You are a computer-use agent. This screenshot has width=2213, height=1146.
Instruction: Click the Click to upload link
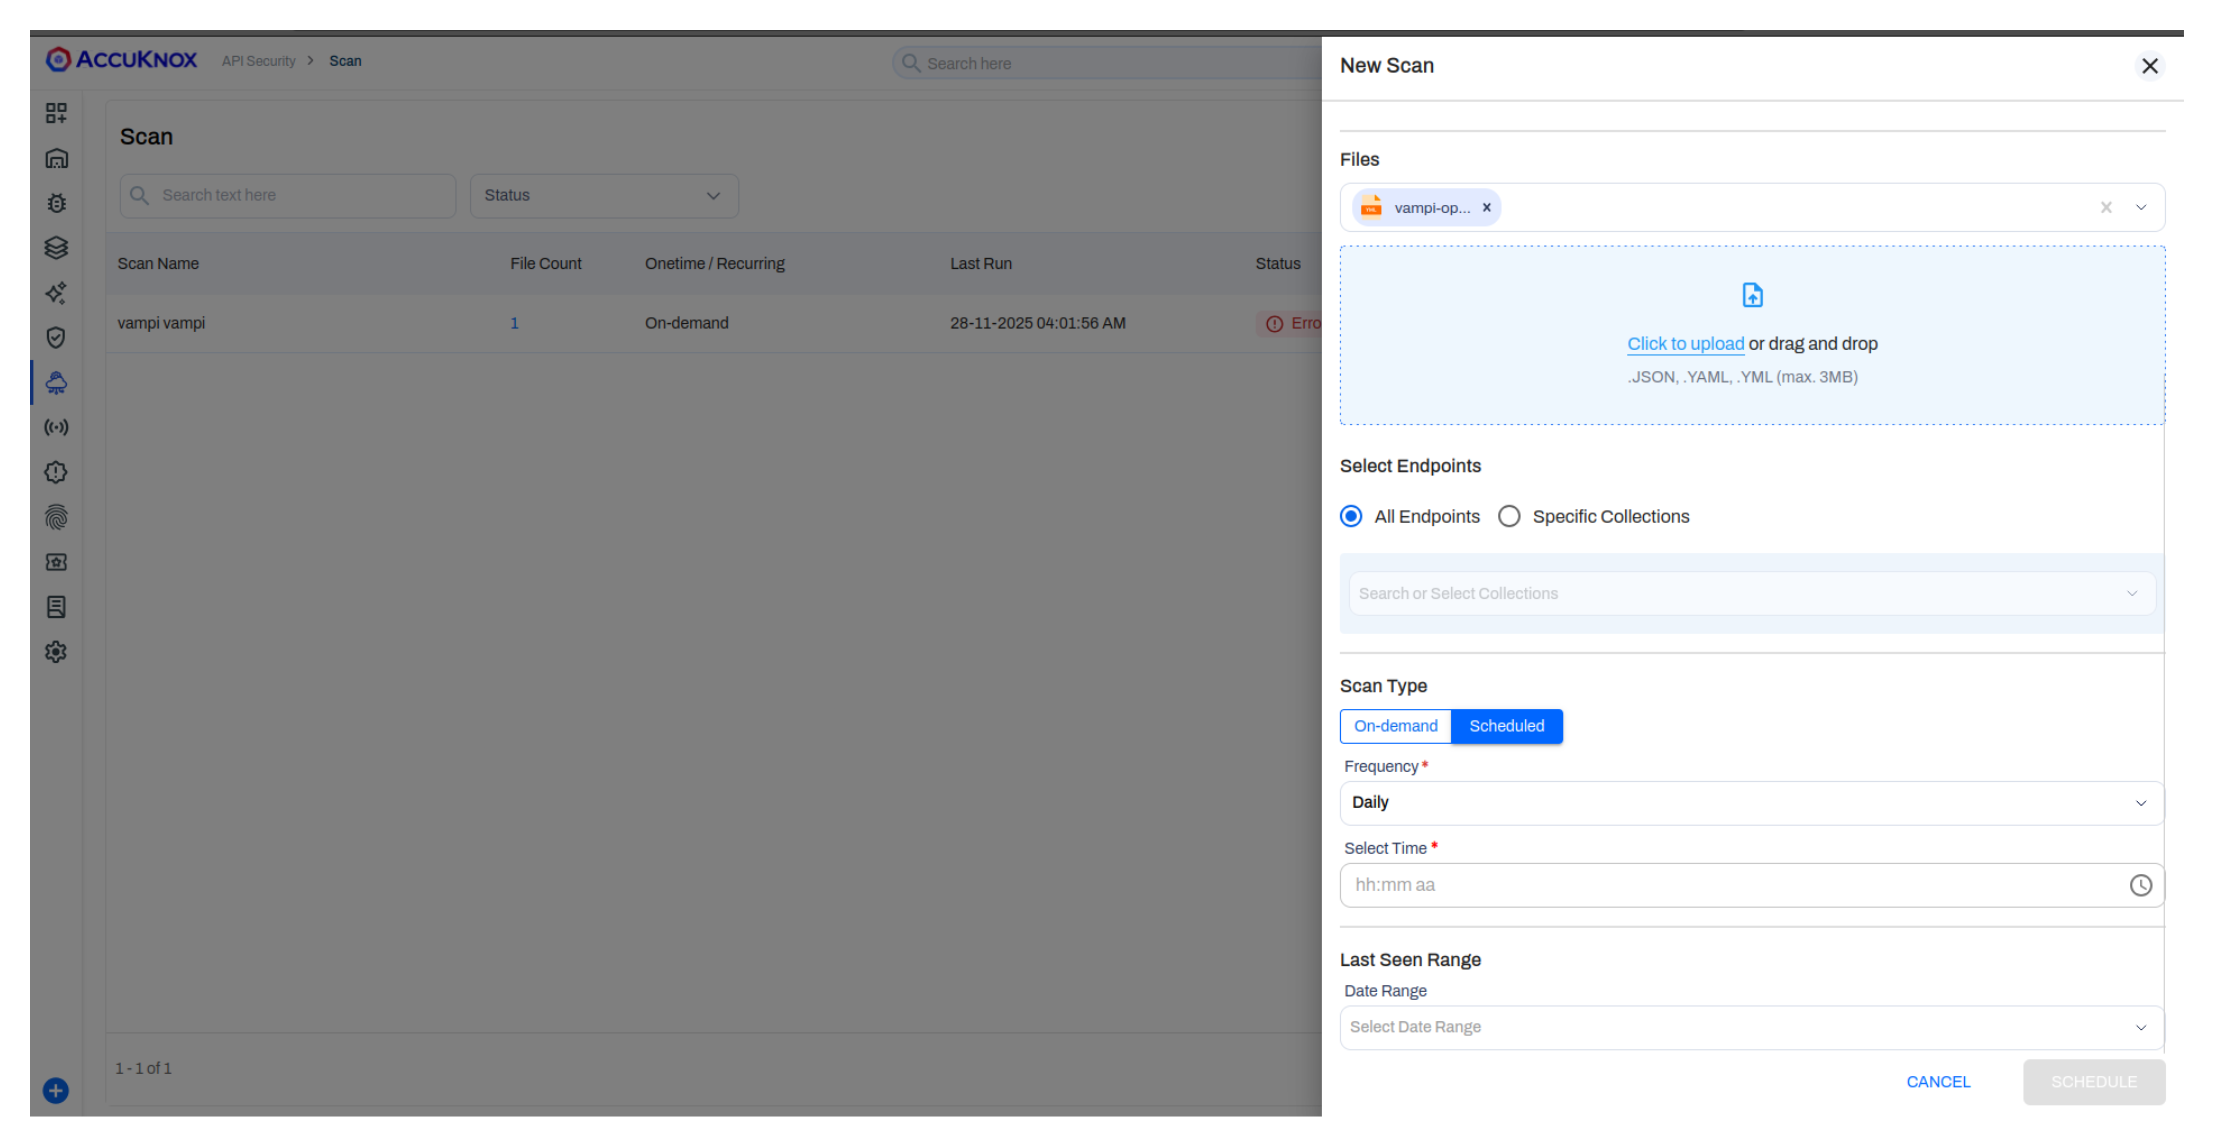tap(1685, 344)
